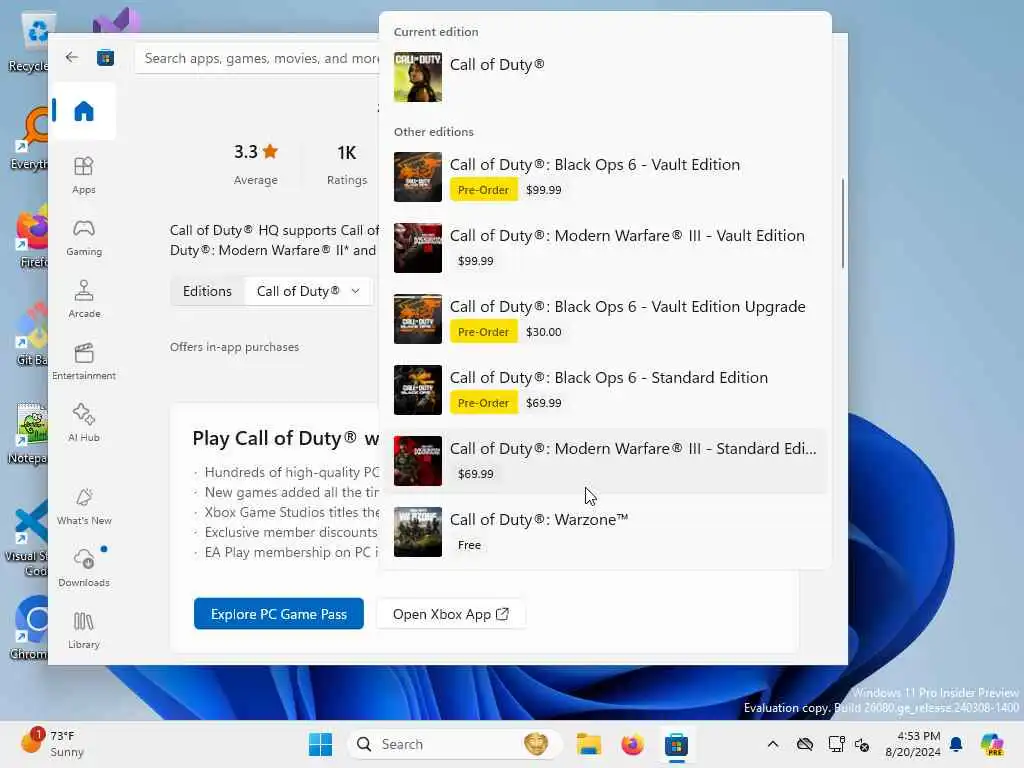Choose Modern Warfare III - Standard Edition

pos(603,461)
